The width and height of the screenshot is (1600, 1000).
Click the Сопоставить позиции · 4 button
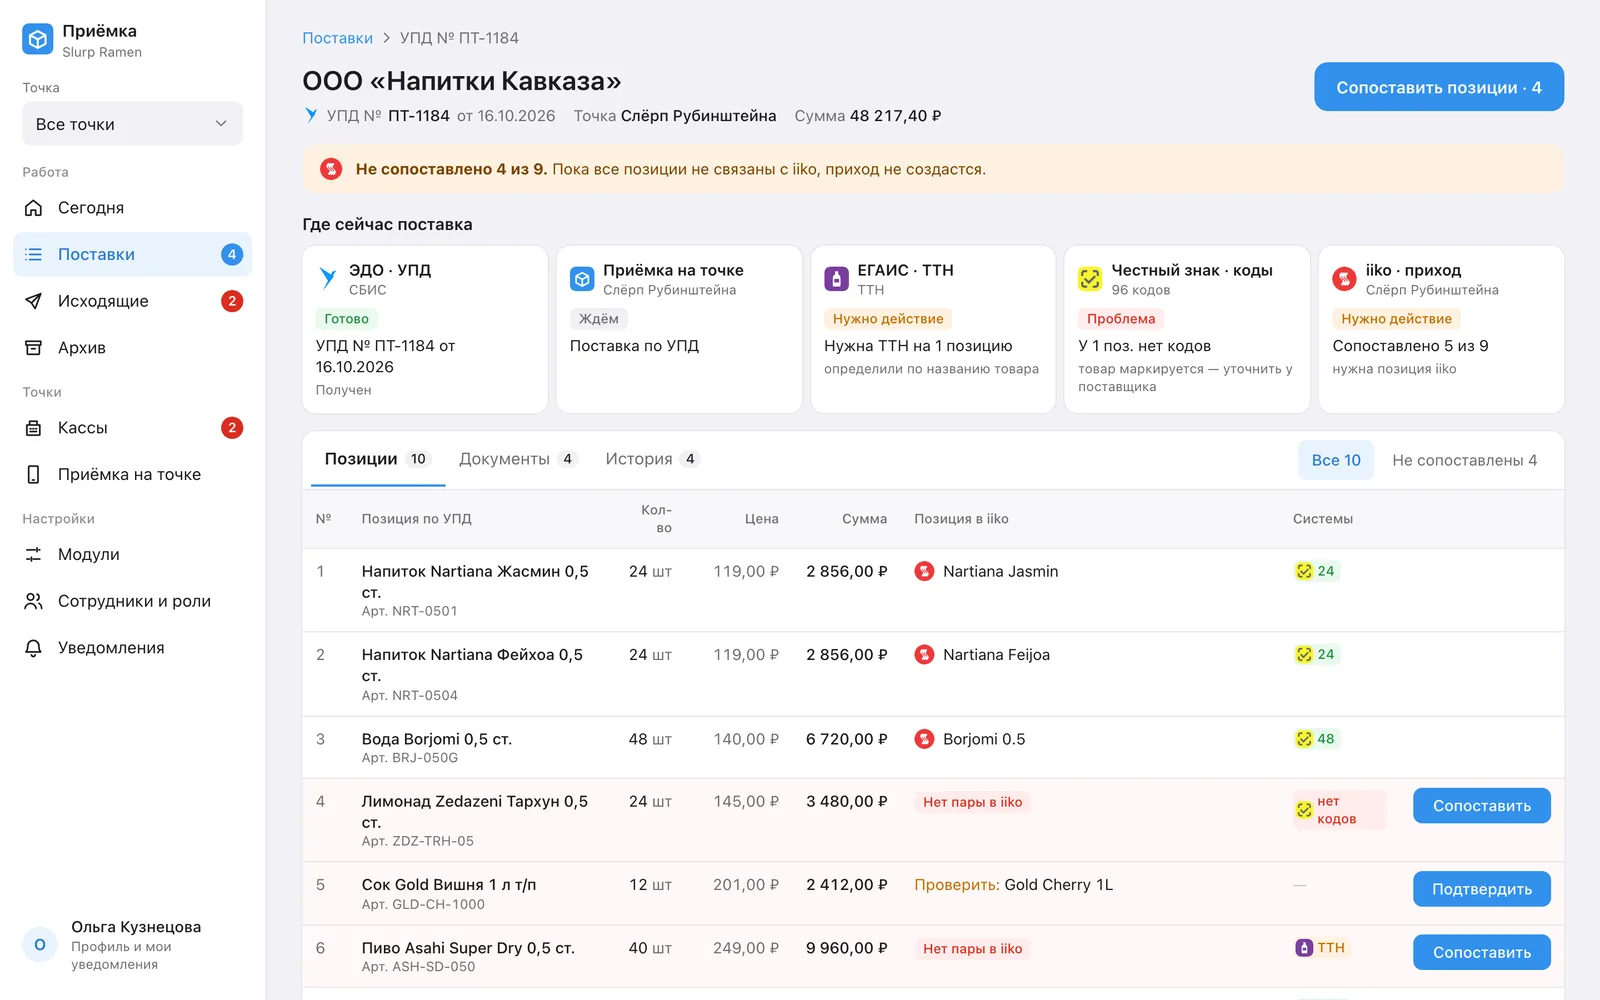click(x=1439, y=87)
